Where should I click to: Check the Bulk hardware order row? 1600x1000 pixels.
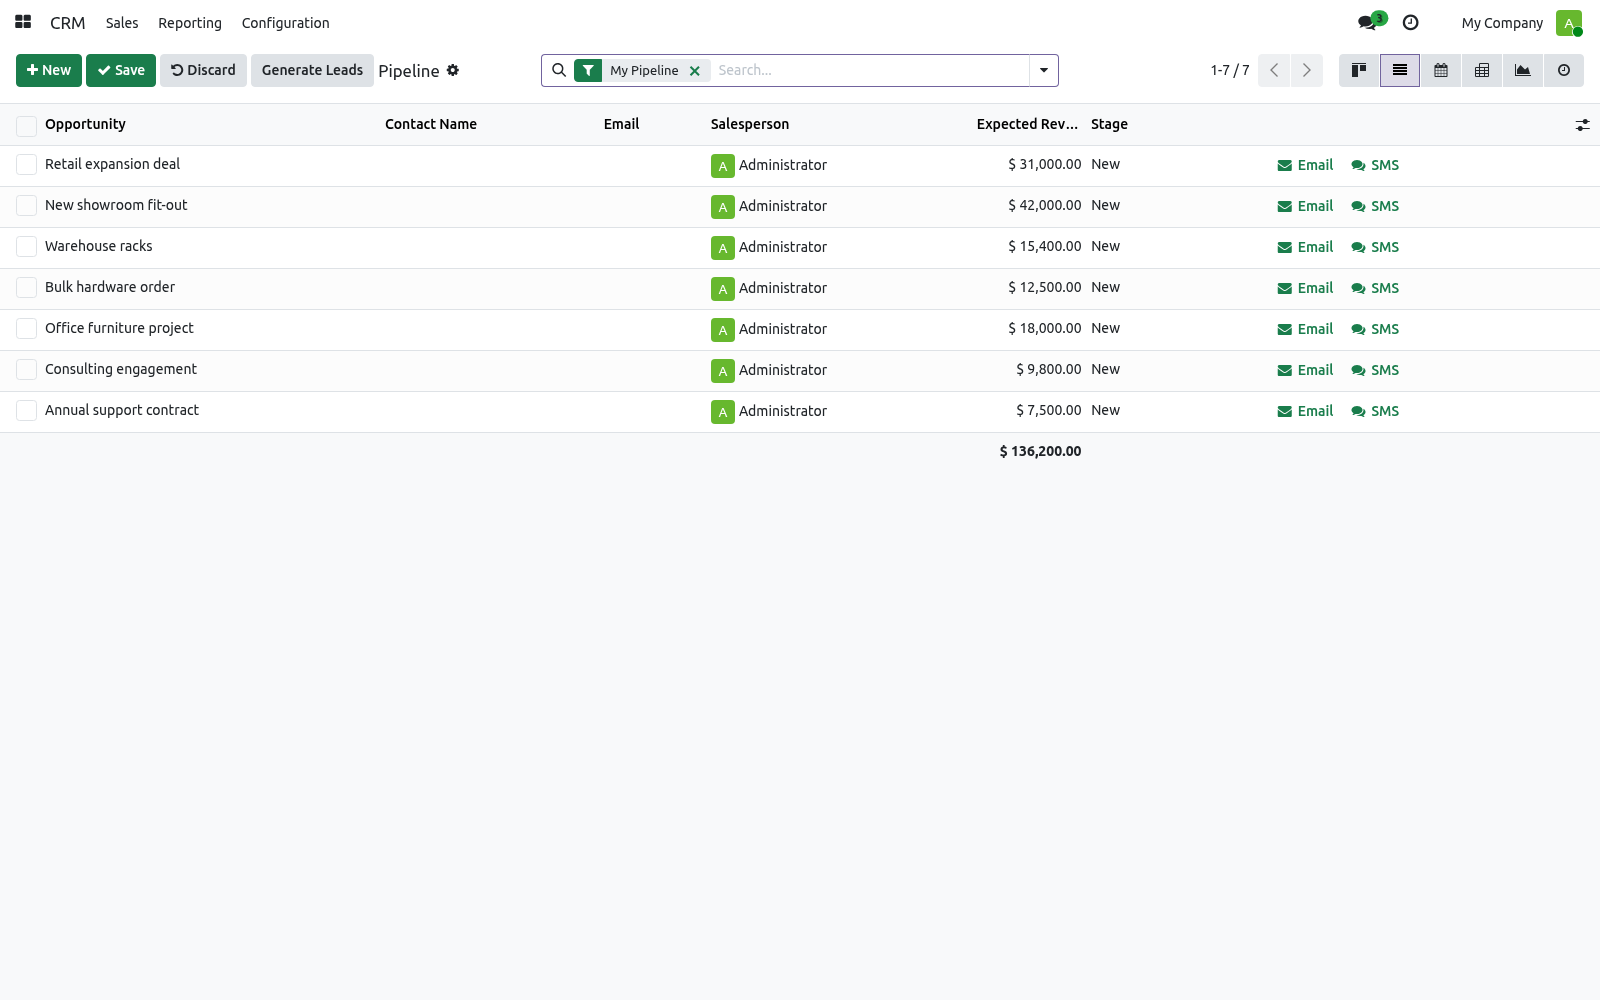click(26, 287)
